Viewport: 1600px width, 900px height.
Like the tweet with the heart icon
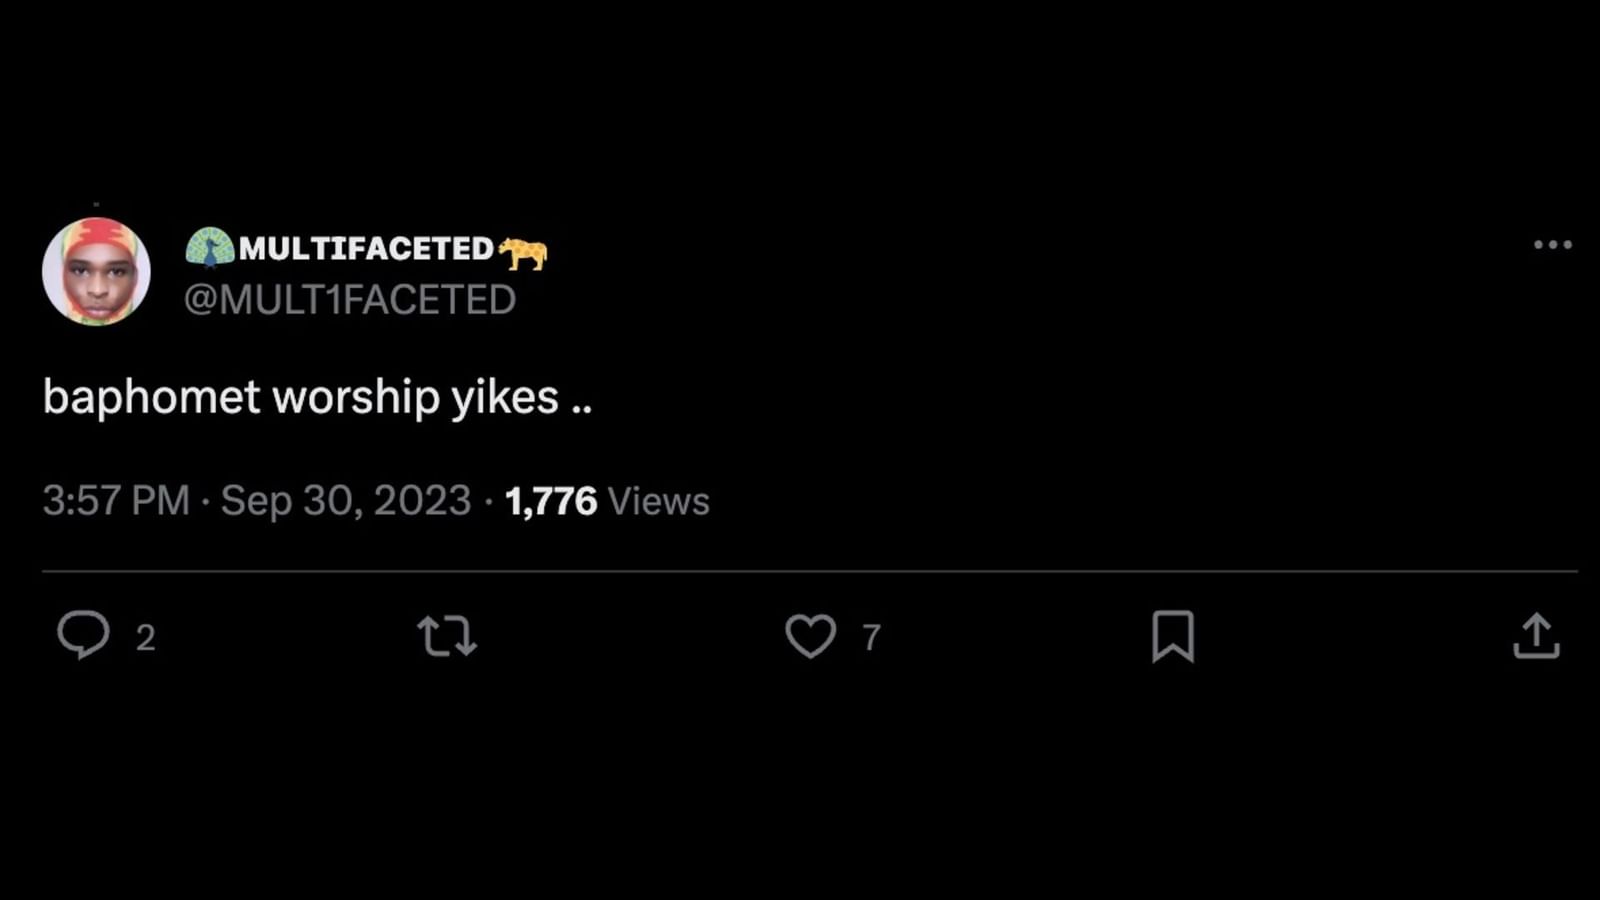[x=810, y=636]
